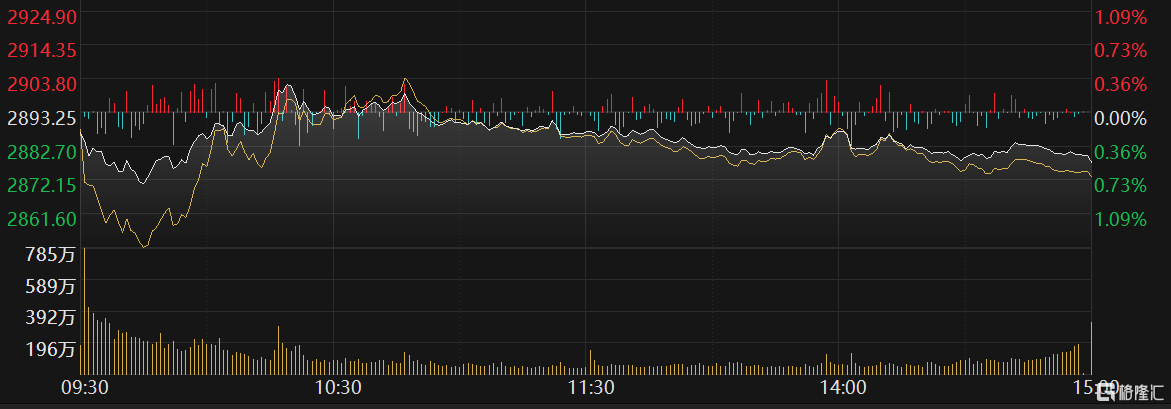1171x409 pixels.
Task: Click the 392万 volume label
Action: (52, 318)
